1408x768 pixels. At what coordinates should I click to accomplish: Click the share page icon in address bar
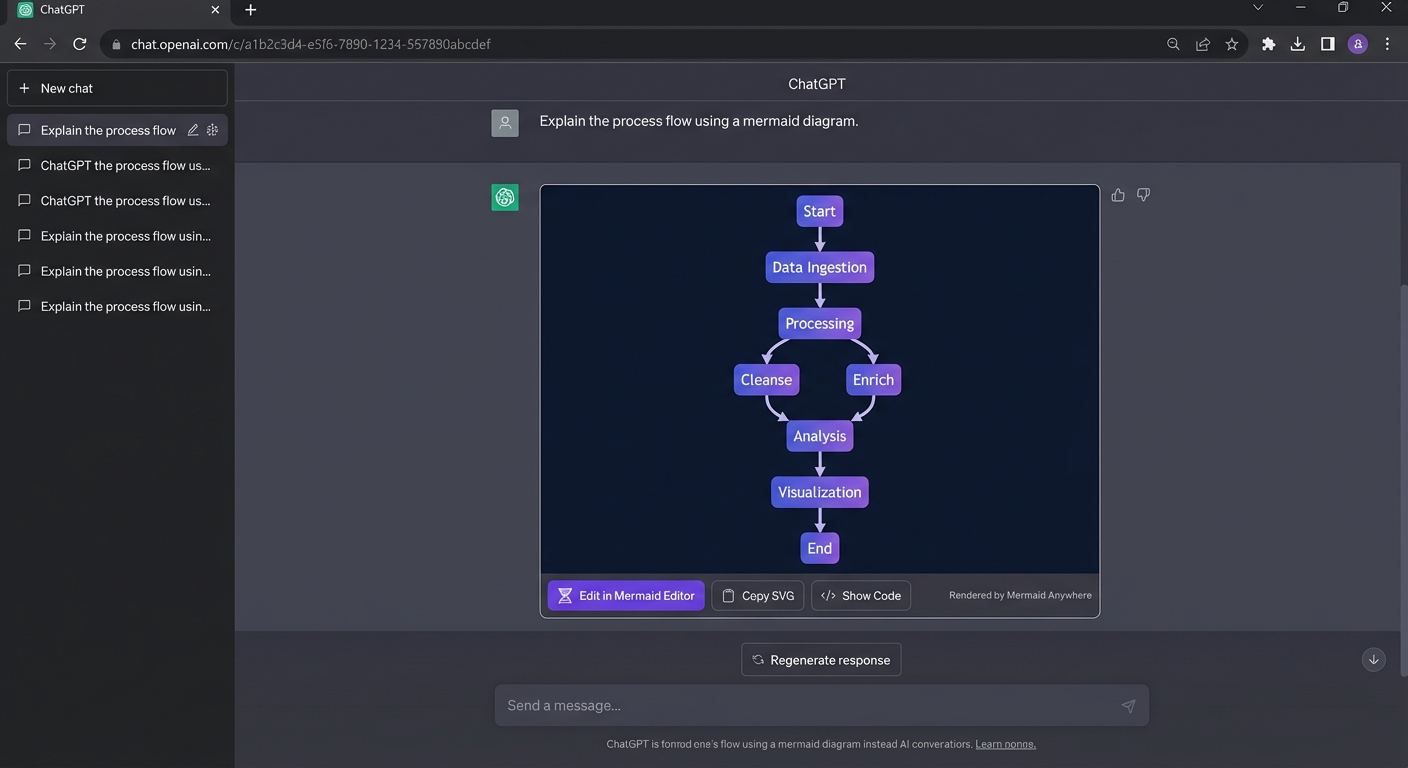(1203, 44)
